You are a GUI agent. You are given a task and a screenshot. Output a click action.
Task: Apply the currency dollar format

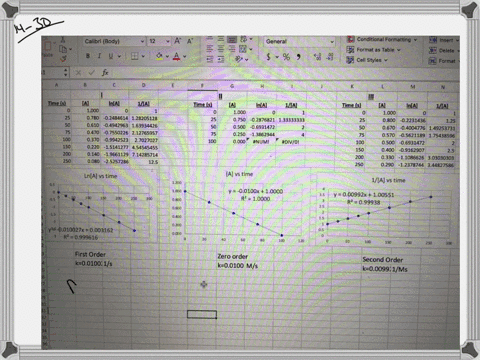pos(269,57)
